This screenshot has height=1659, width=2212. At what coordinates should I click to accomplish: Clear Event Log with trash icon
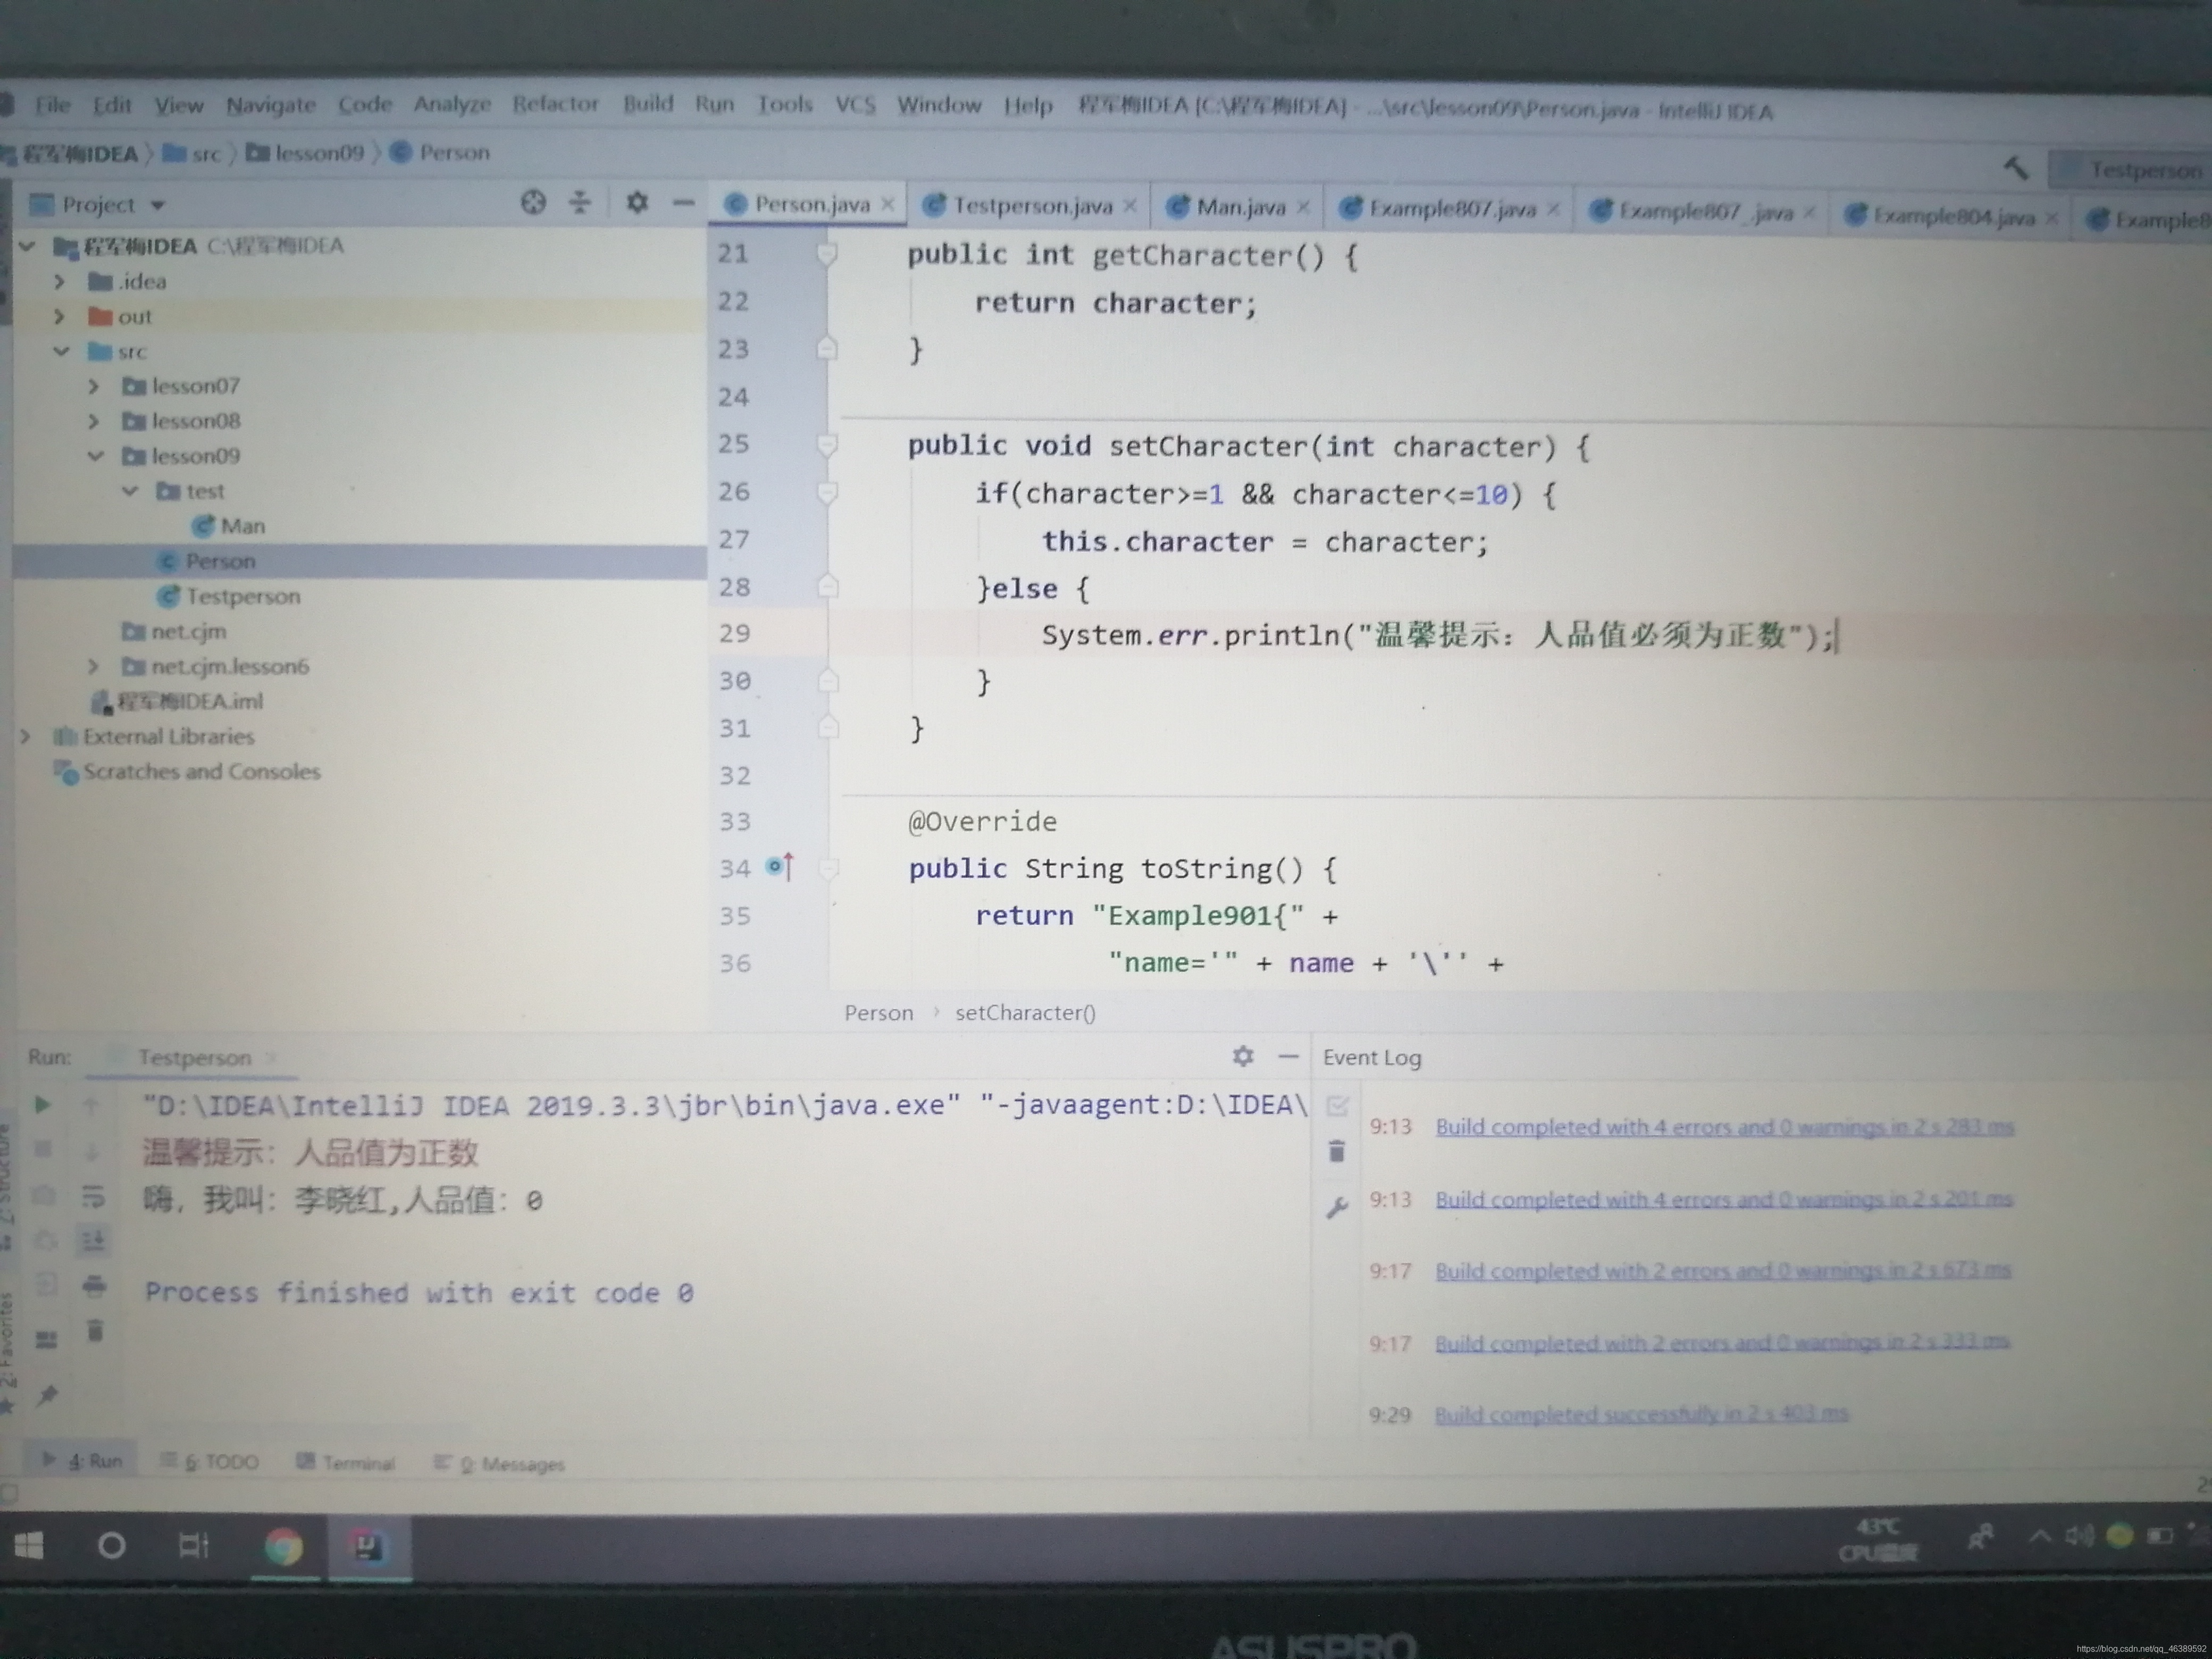(x=1337, y=1151)
